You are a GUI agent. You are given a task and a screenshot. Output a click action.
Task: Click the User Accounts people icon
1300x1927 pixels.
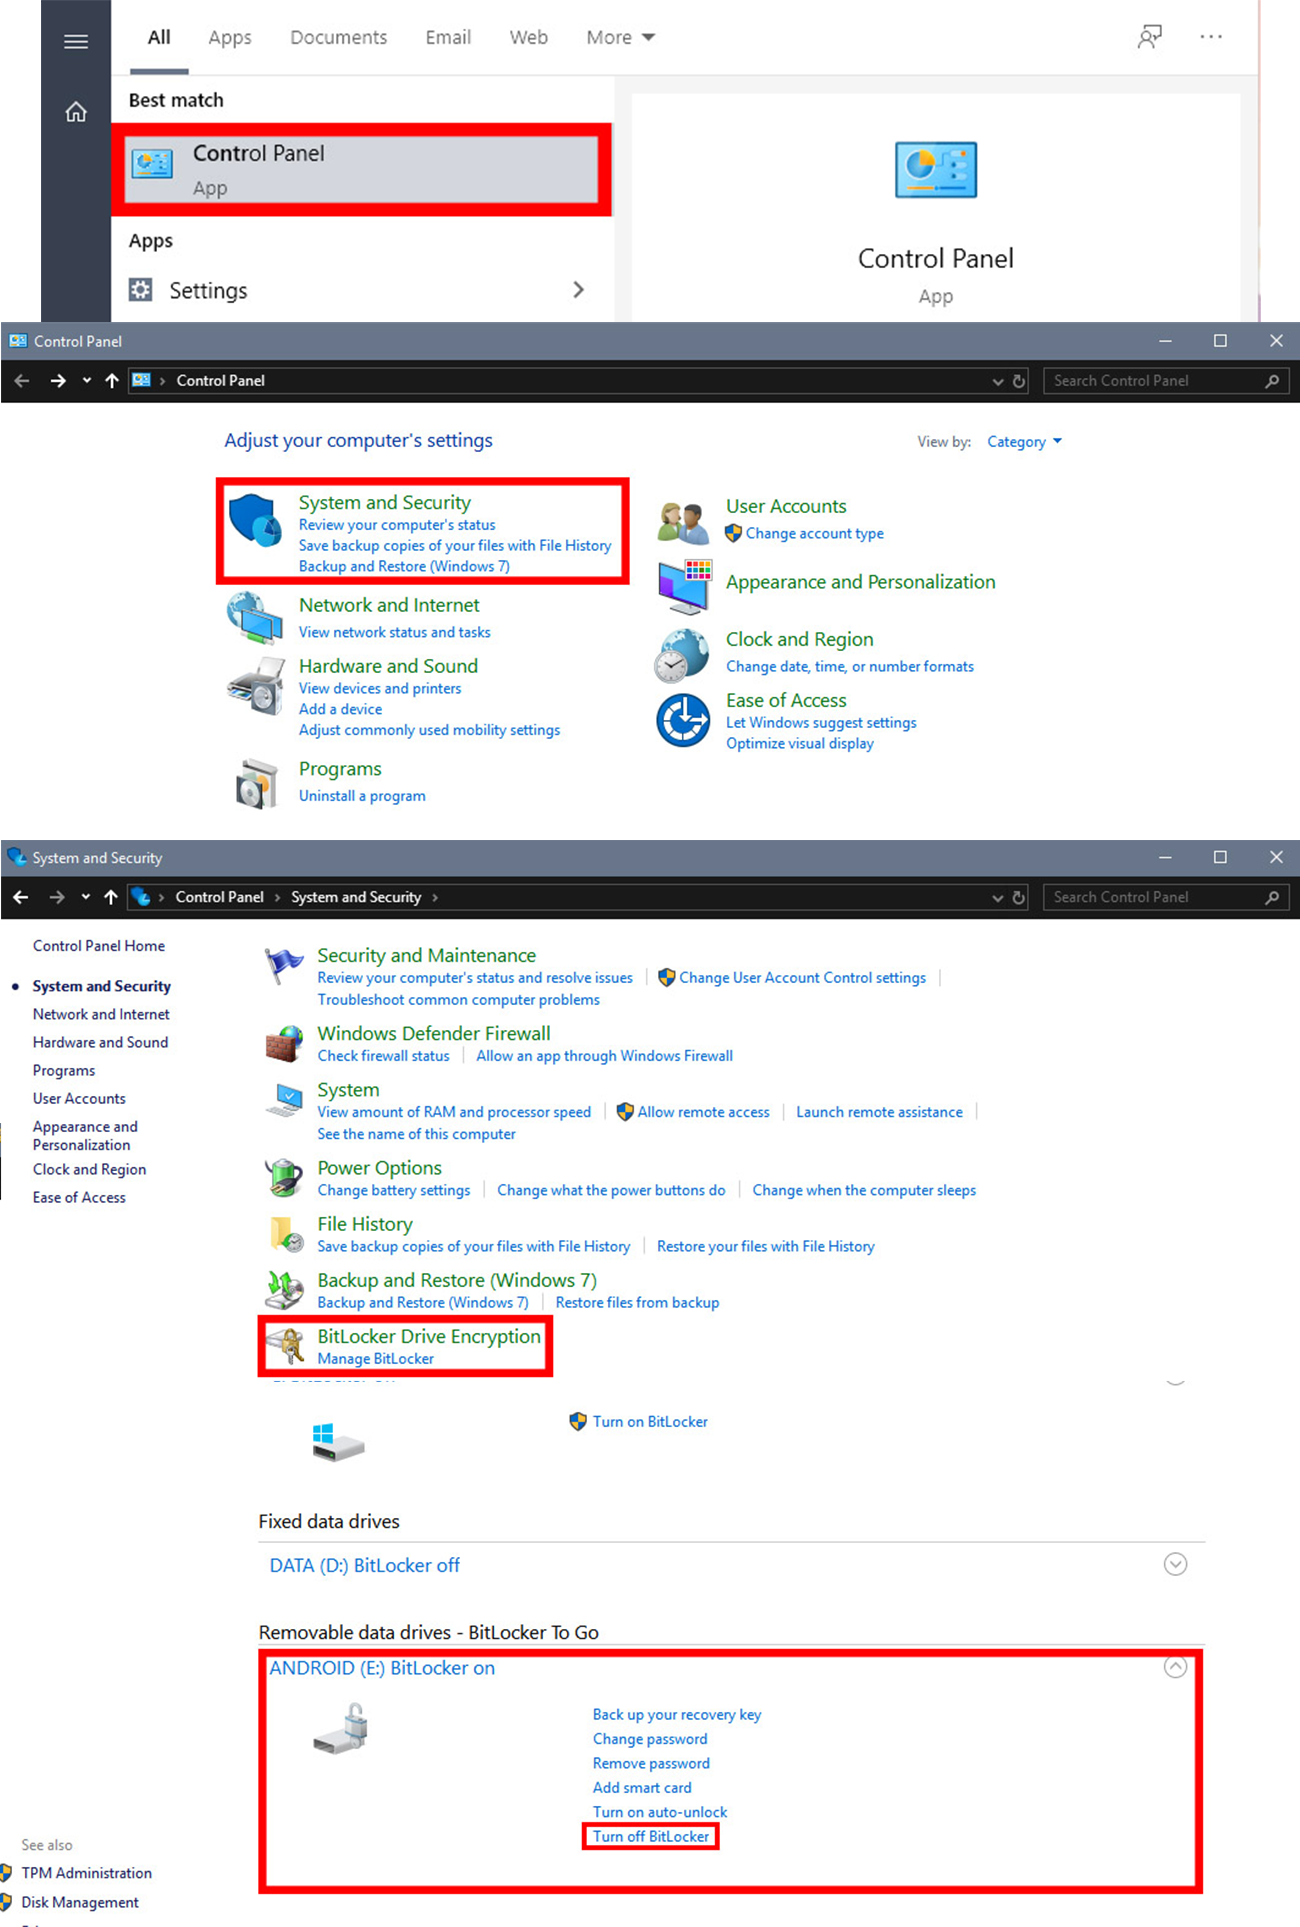(684, 521)
